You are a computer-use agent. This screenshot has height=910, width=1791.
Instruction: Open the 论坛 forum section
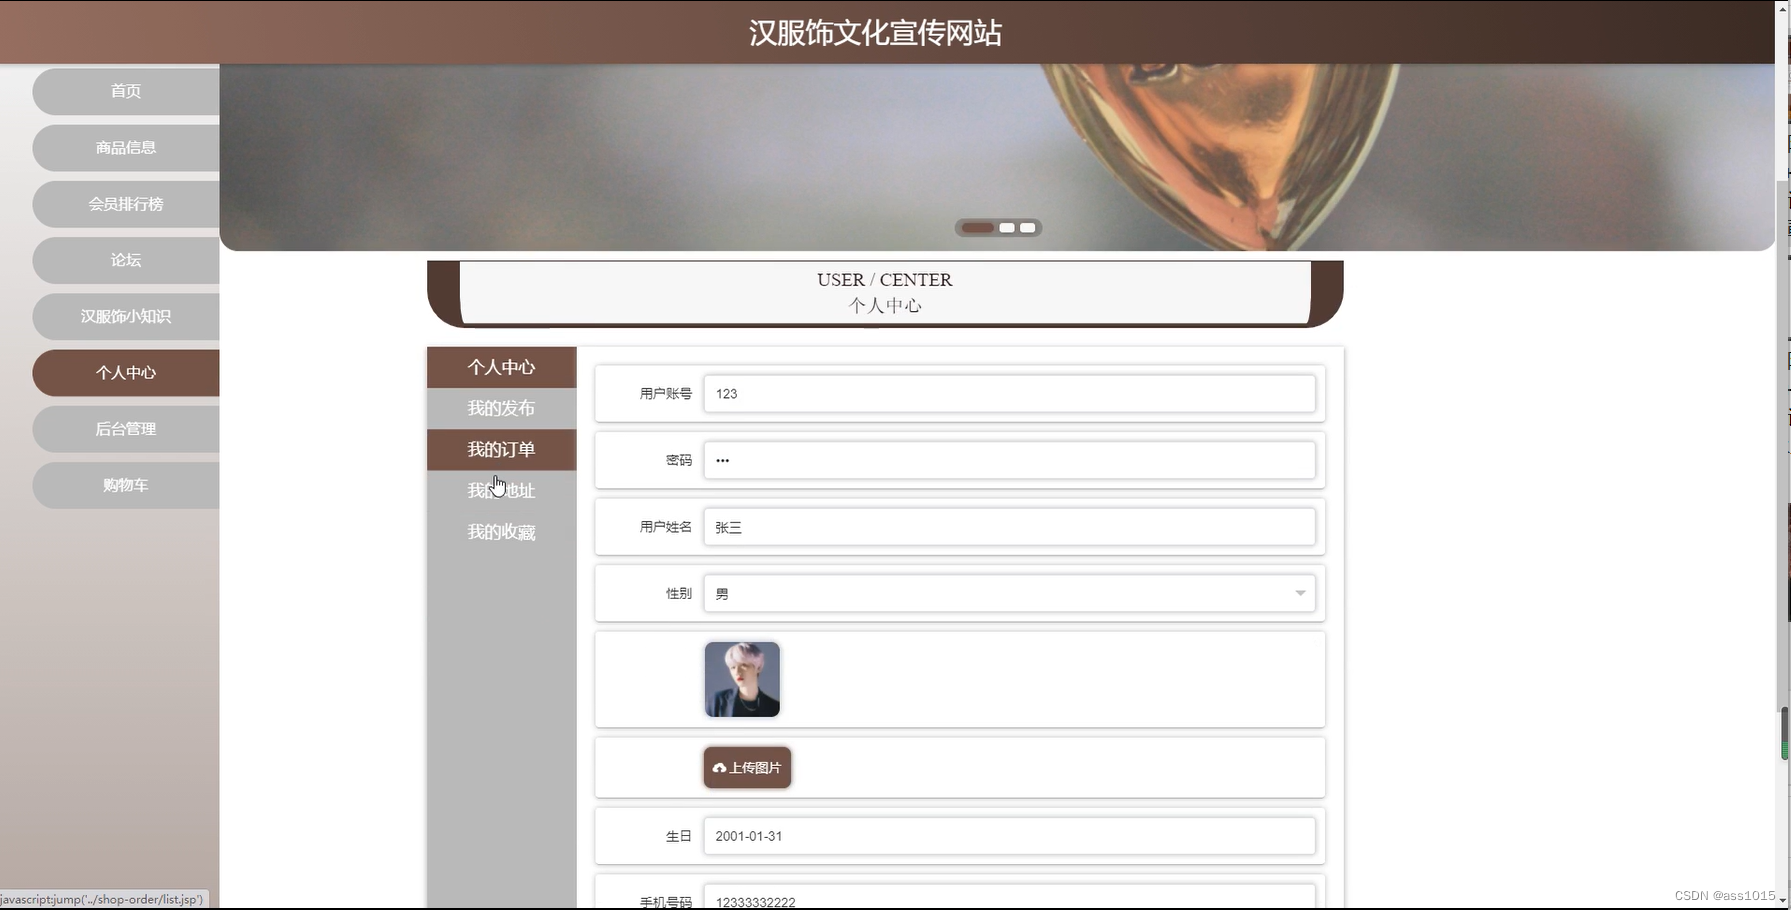[x=125, y=260]
